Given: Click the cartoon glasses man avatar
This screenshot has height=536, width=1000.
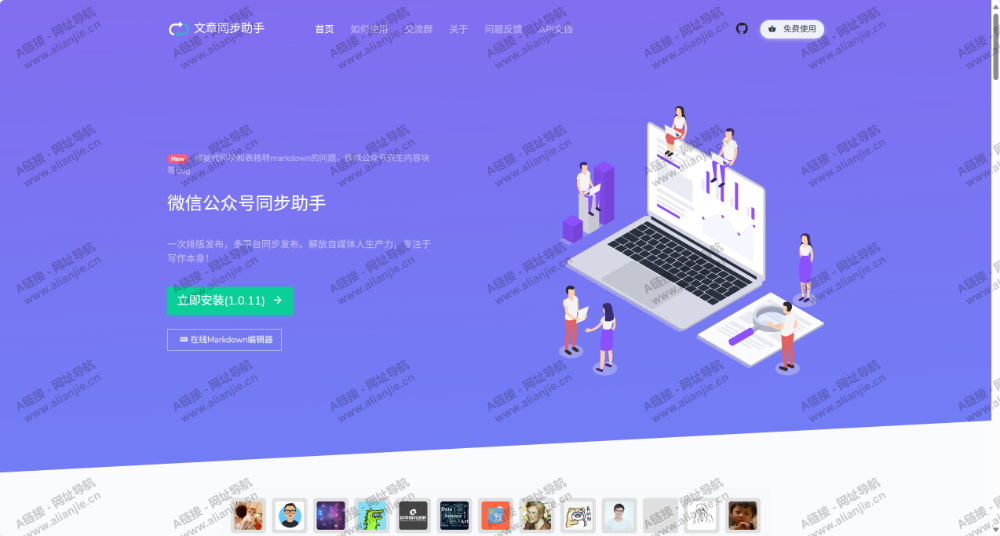Looking at the screenshot, I should click(290, 516).
